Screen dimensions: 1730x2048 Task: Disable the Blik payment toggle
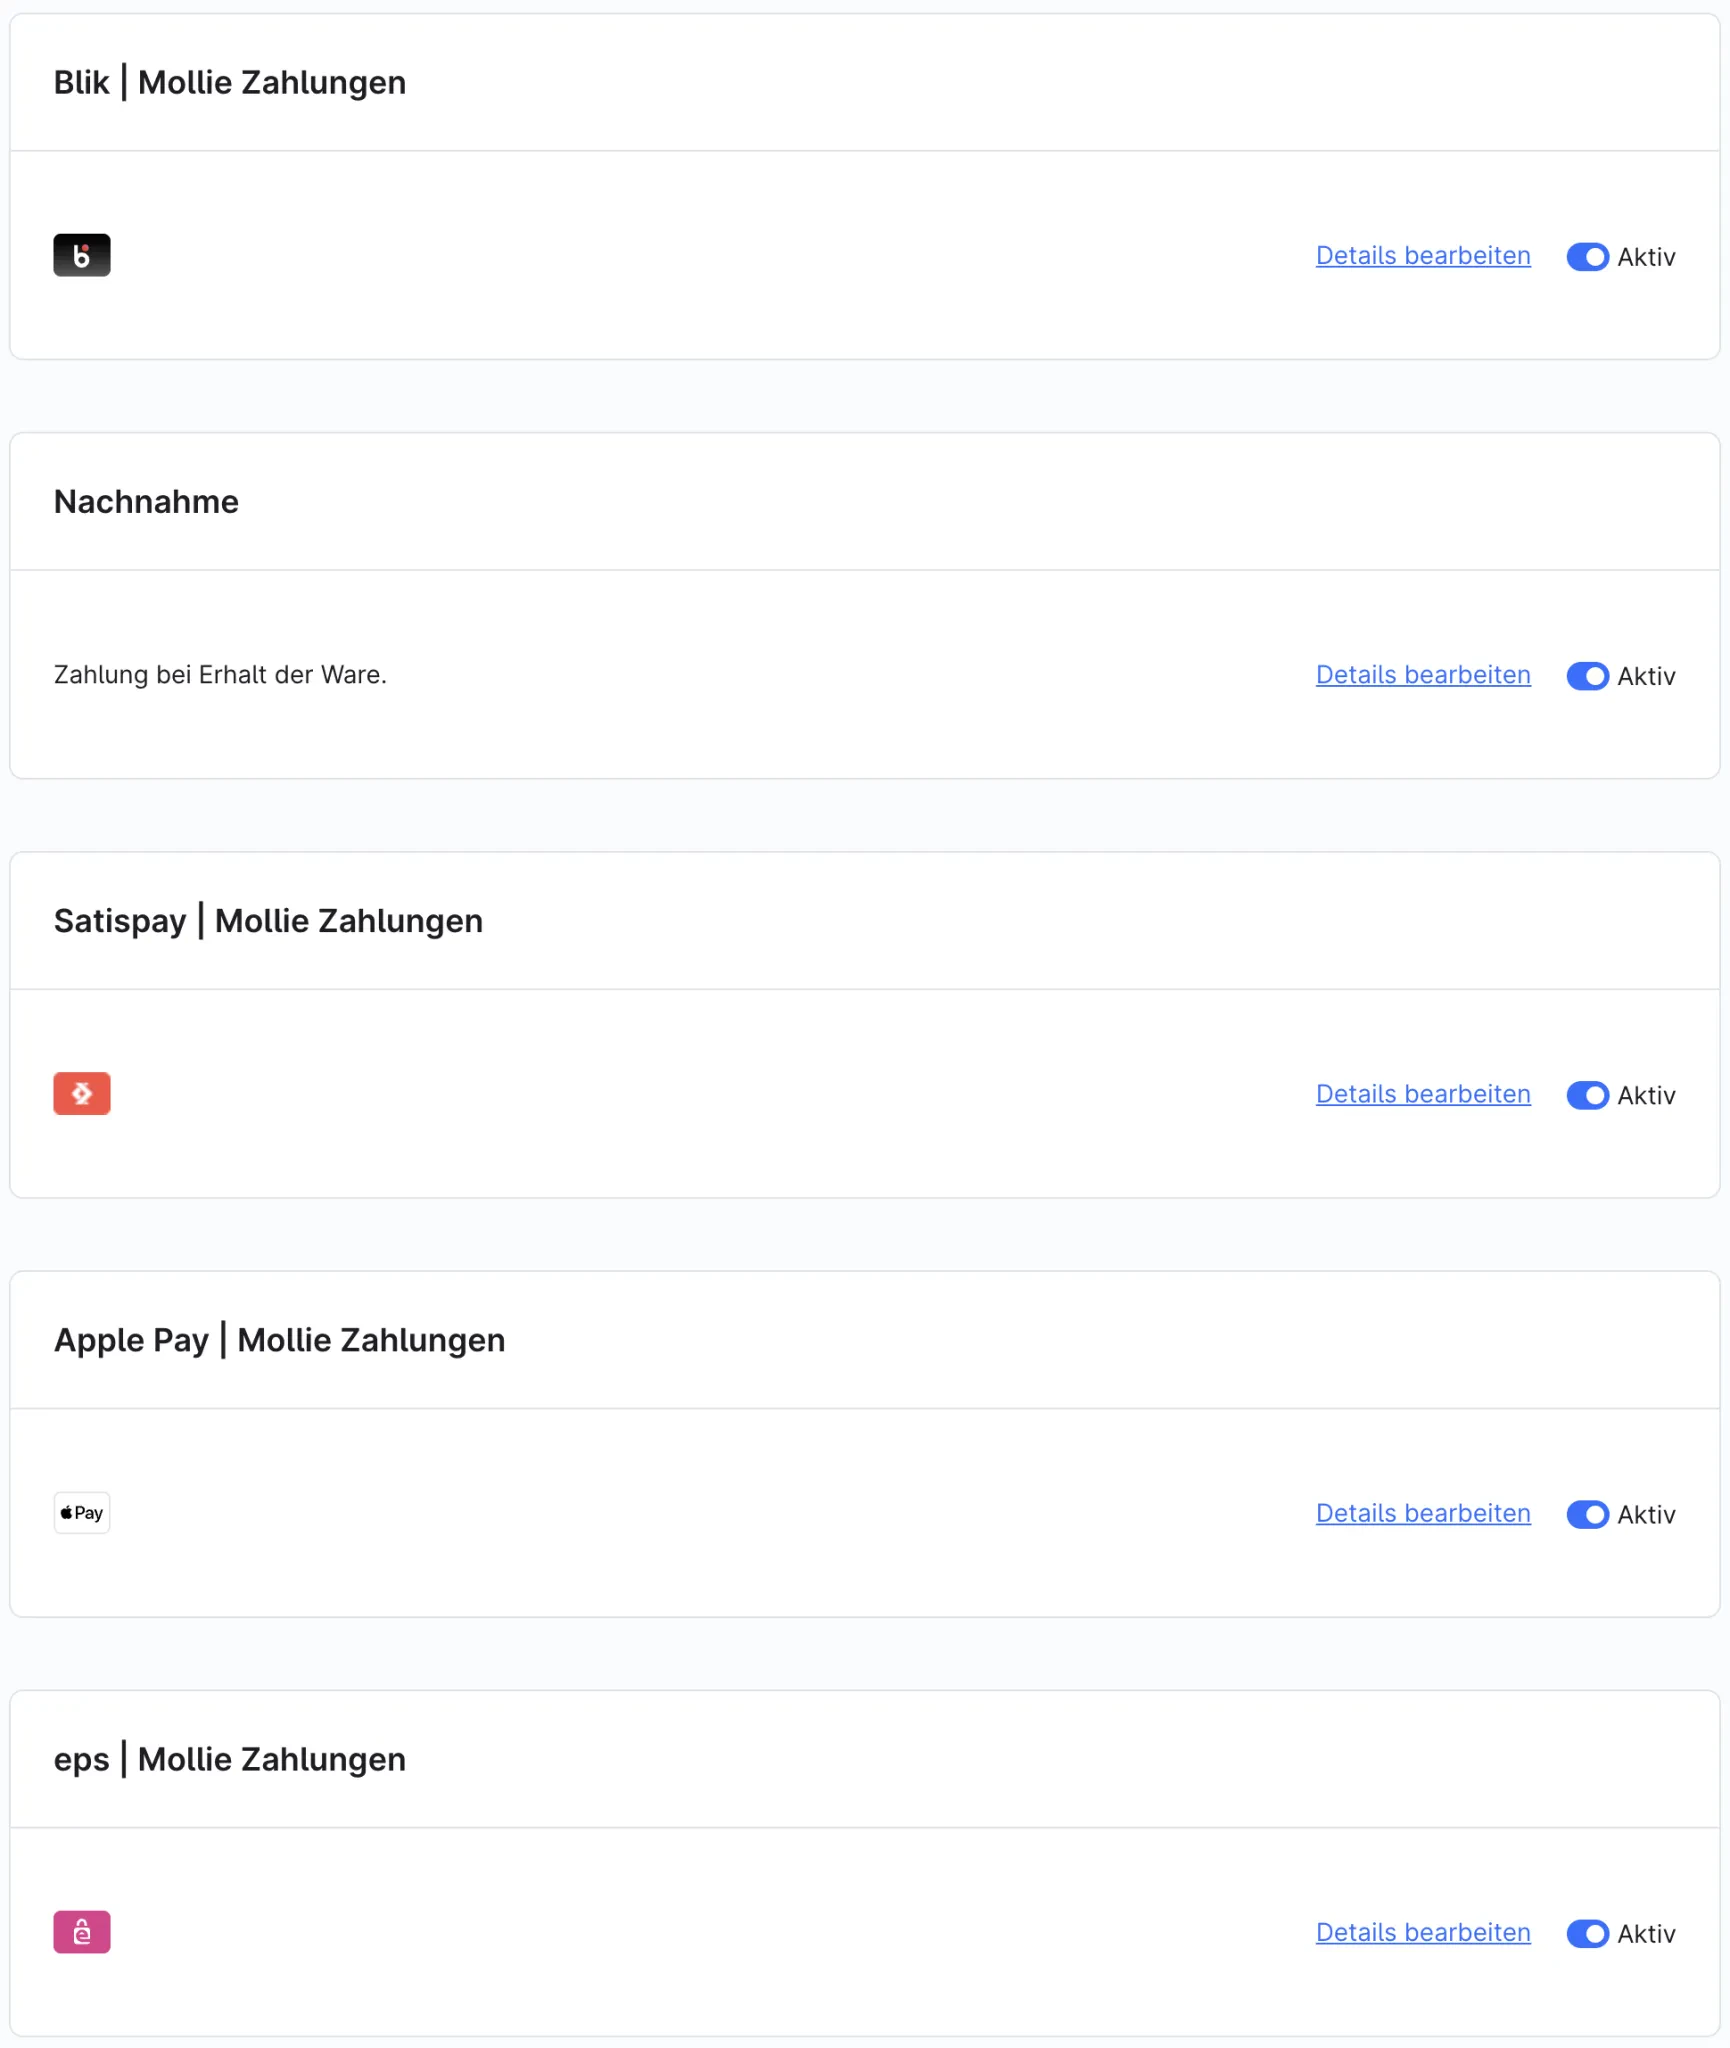pyautogui.click(x=1587, y=257)
